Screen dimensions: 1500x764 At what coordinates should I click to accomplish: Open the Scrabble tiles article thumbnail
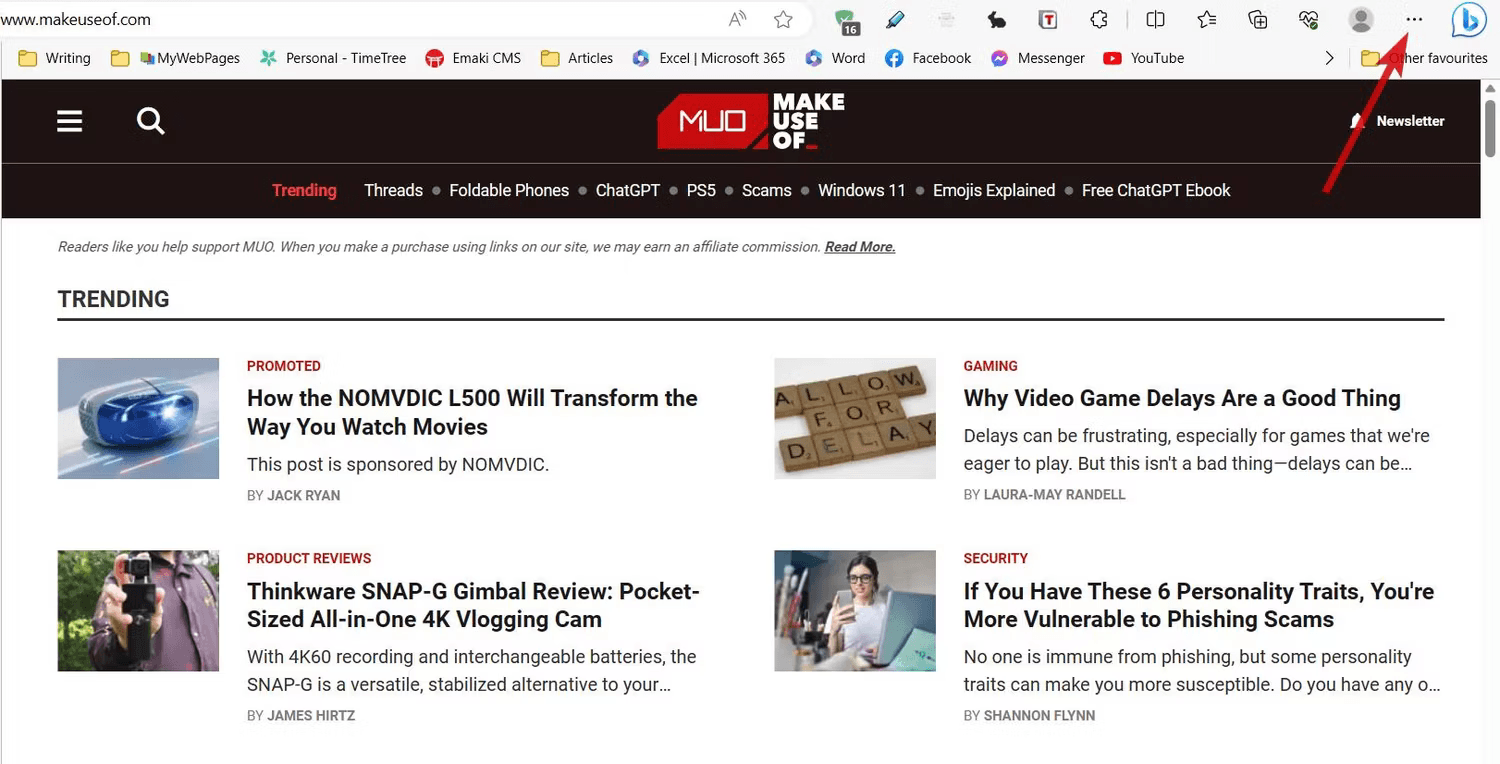855,418
